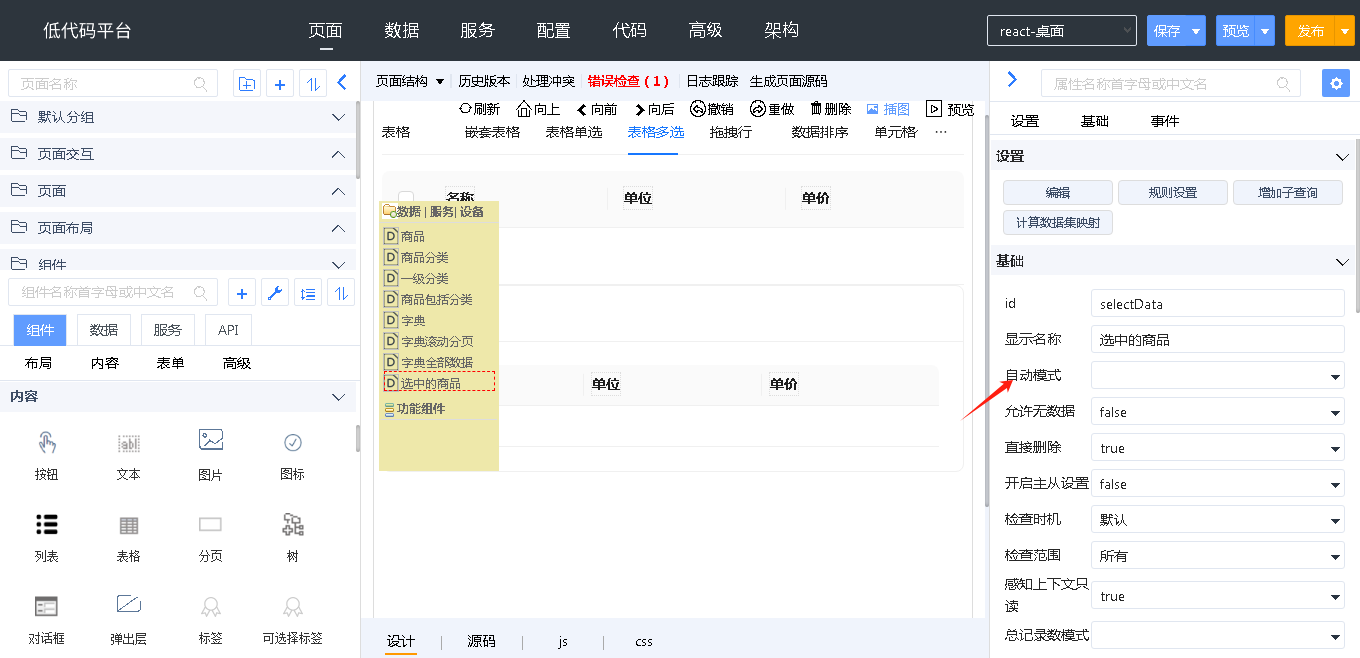The width and height of the screenshot is (1360, 658).
Task: Switch to the API component tab
Action: click(x=228, y=330)
